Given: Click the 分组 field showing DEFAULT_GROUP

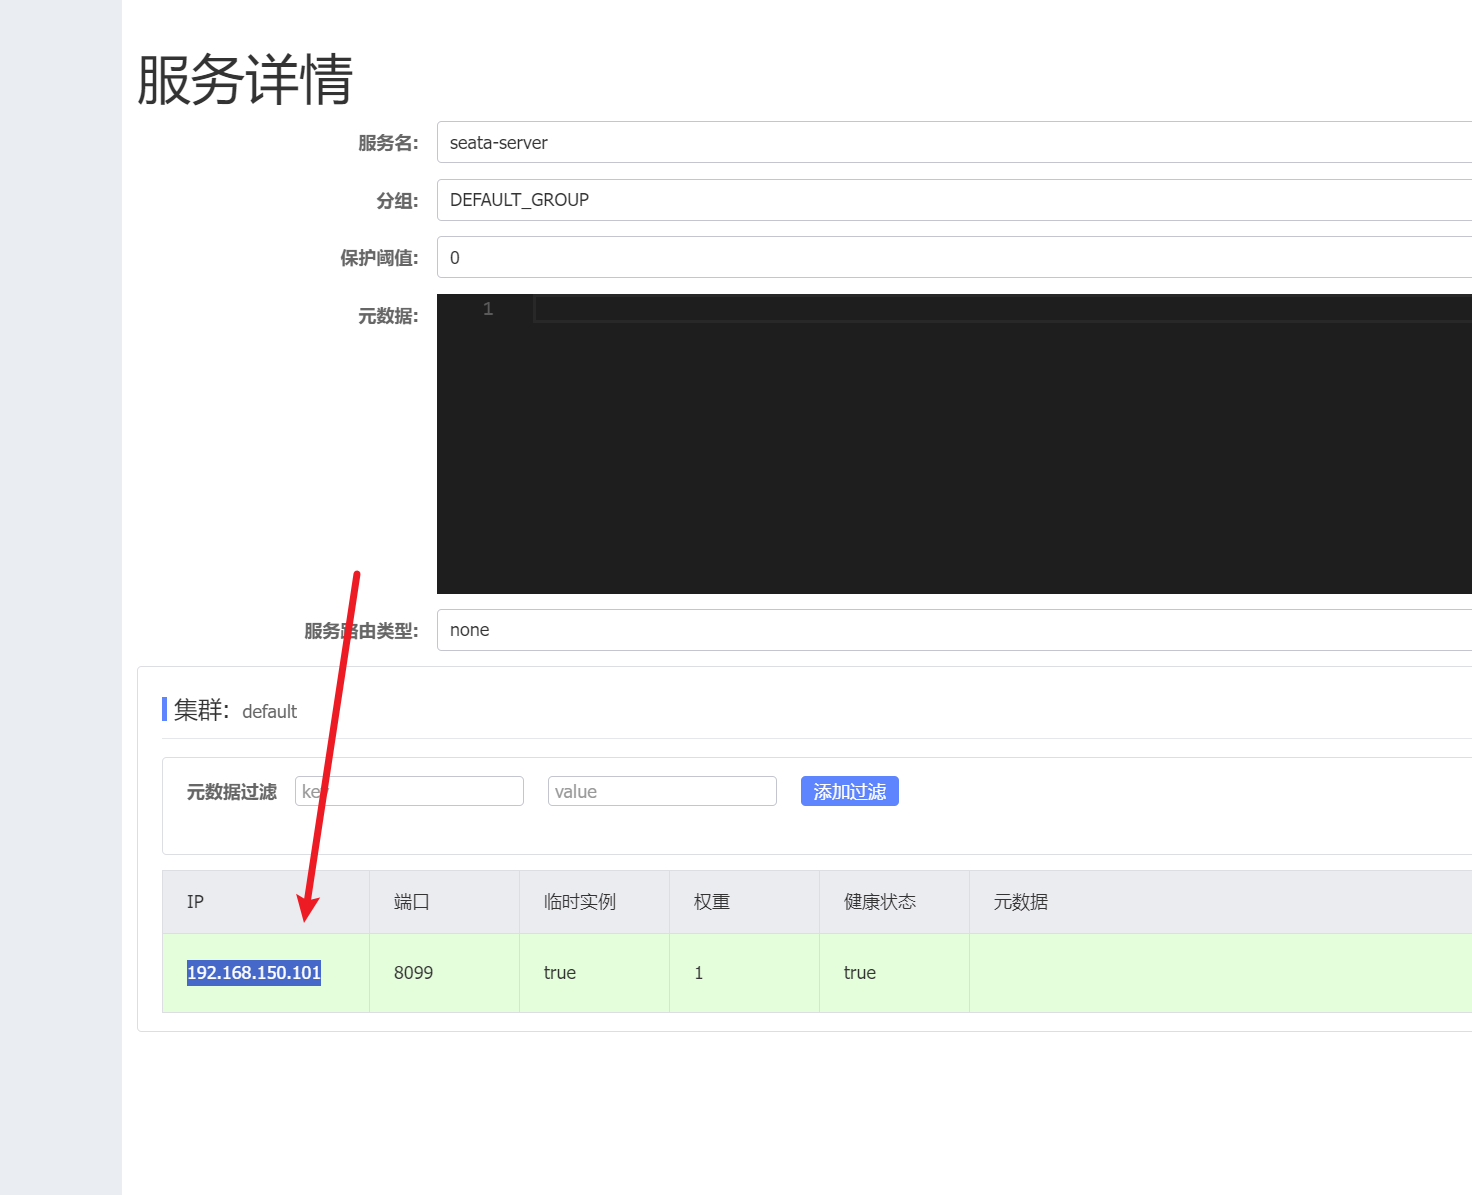Looking at the screenshot, I should 950,200.
